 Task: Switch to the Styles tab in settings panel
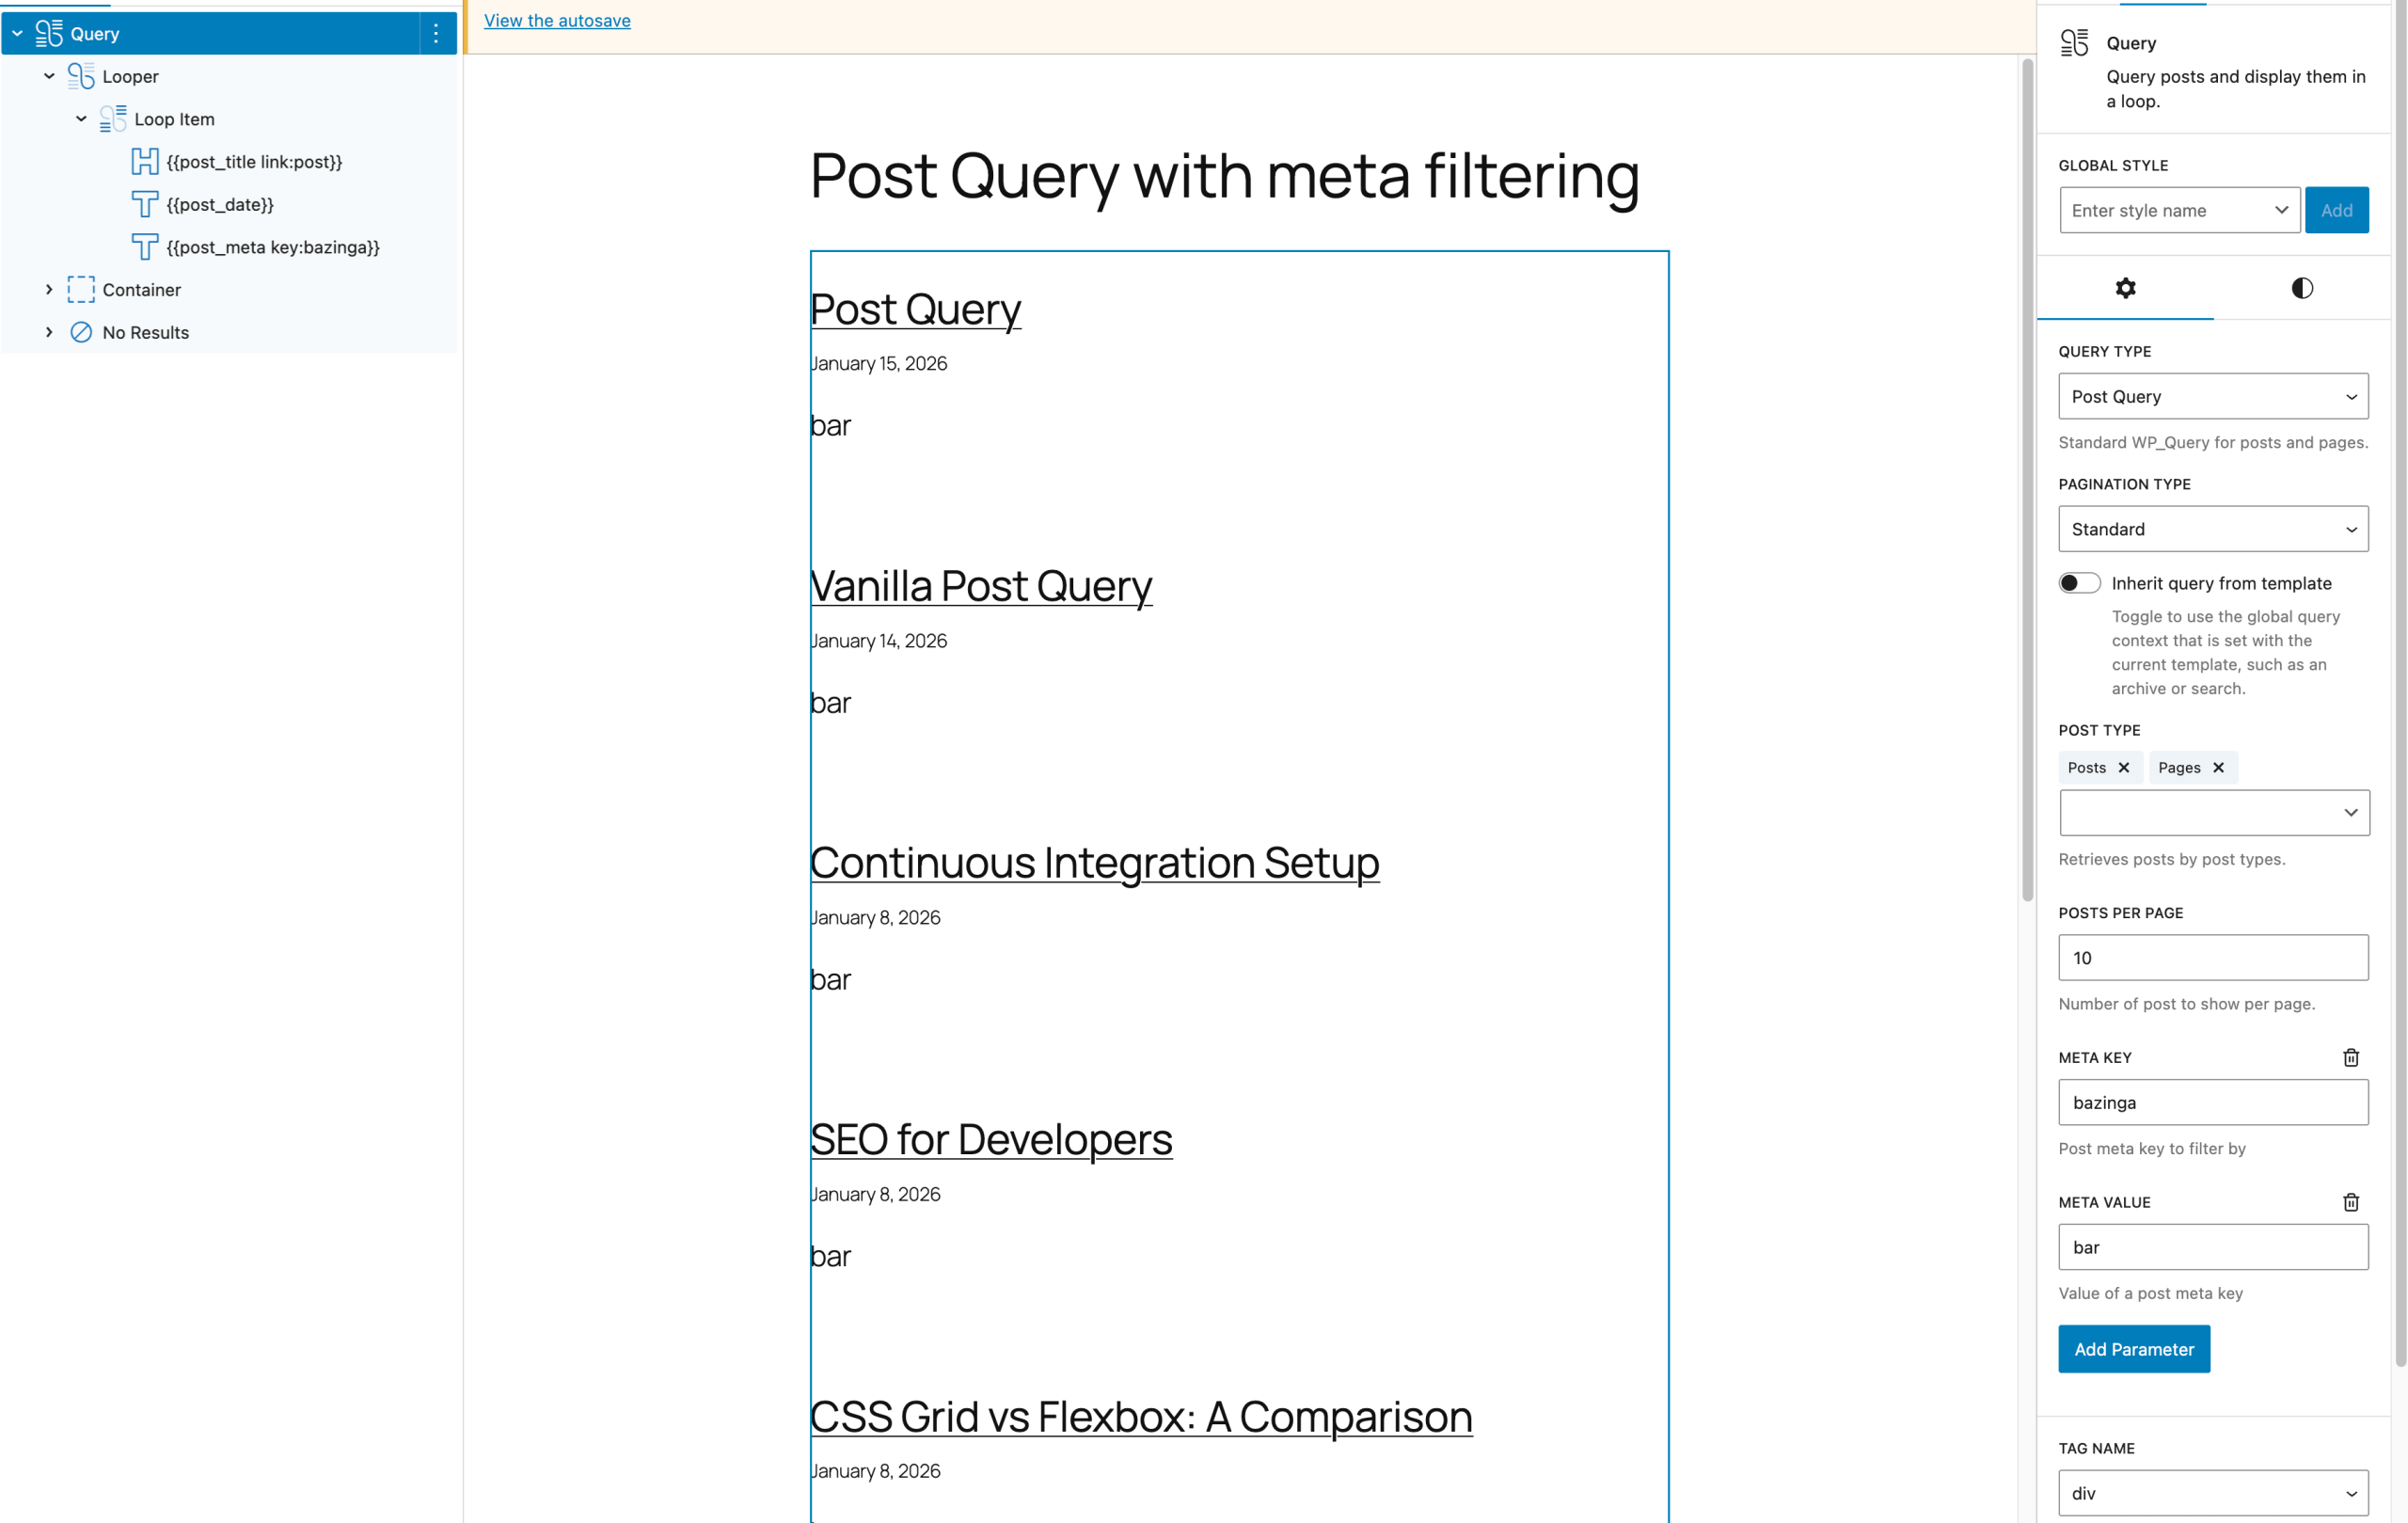(2301, 288)
